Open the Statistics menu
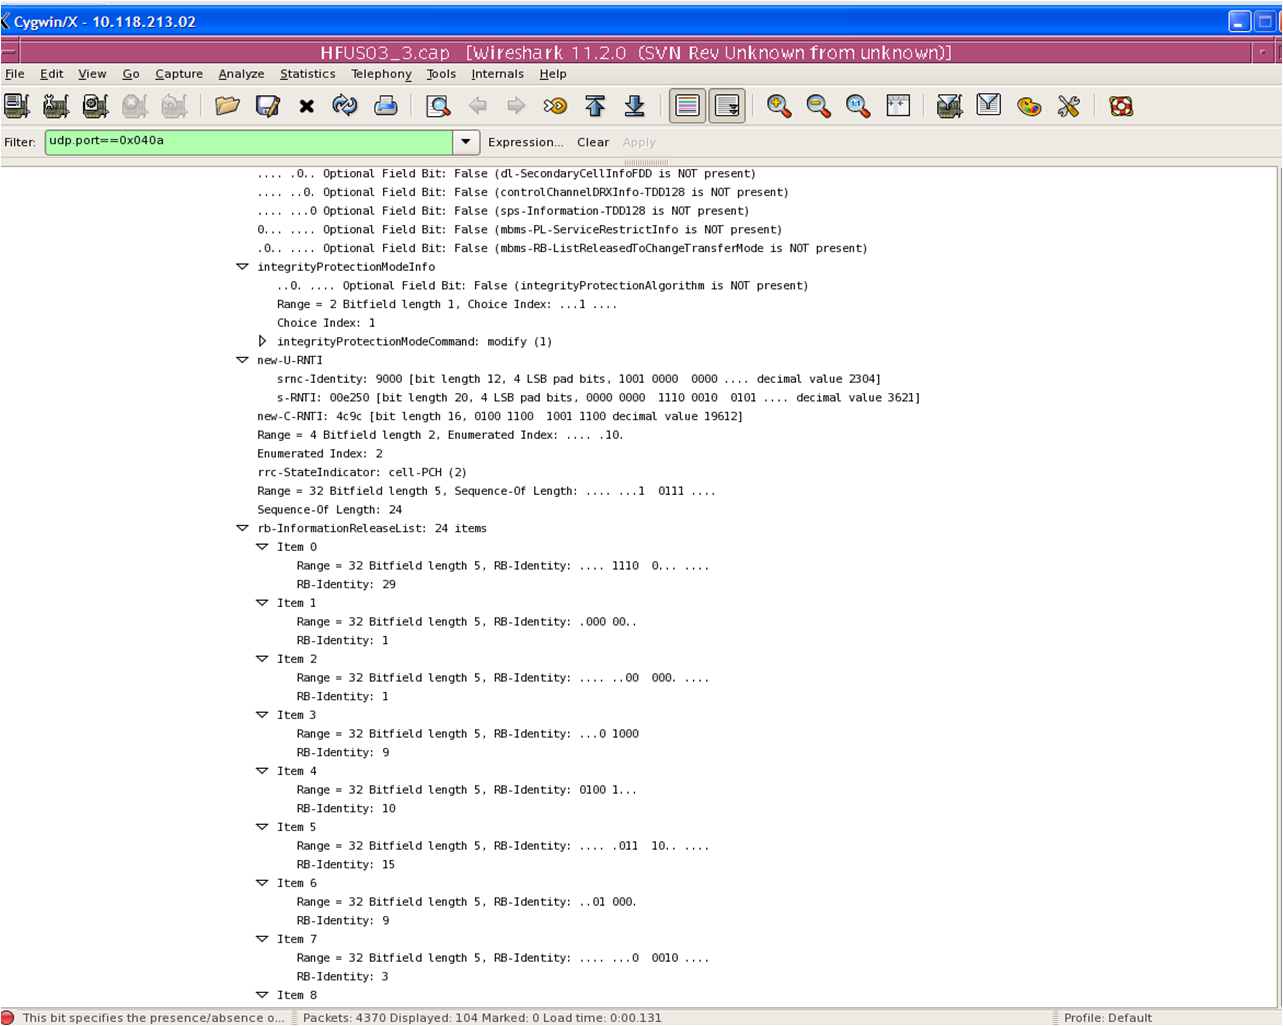The height and width of the screenshot is (1026, 1283). 307,74
